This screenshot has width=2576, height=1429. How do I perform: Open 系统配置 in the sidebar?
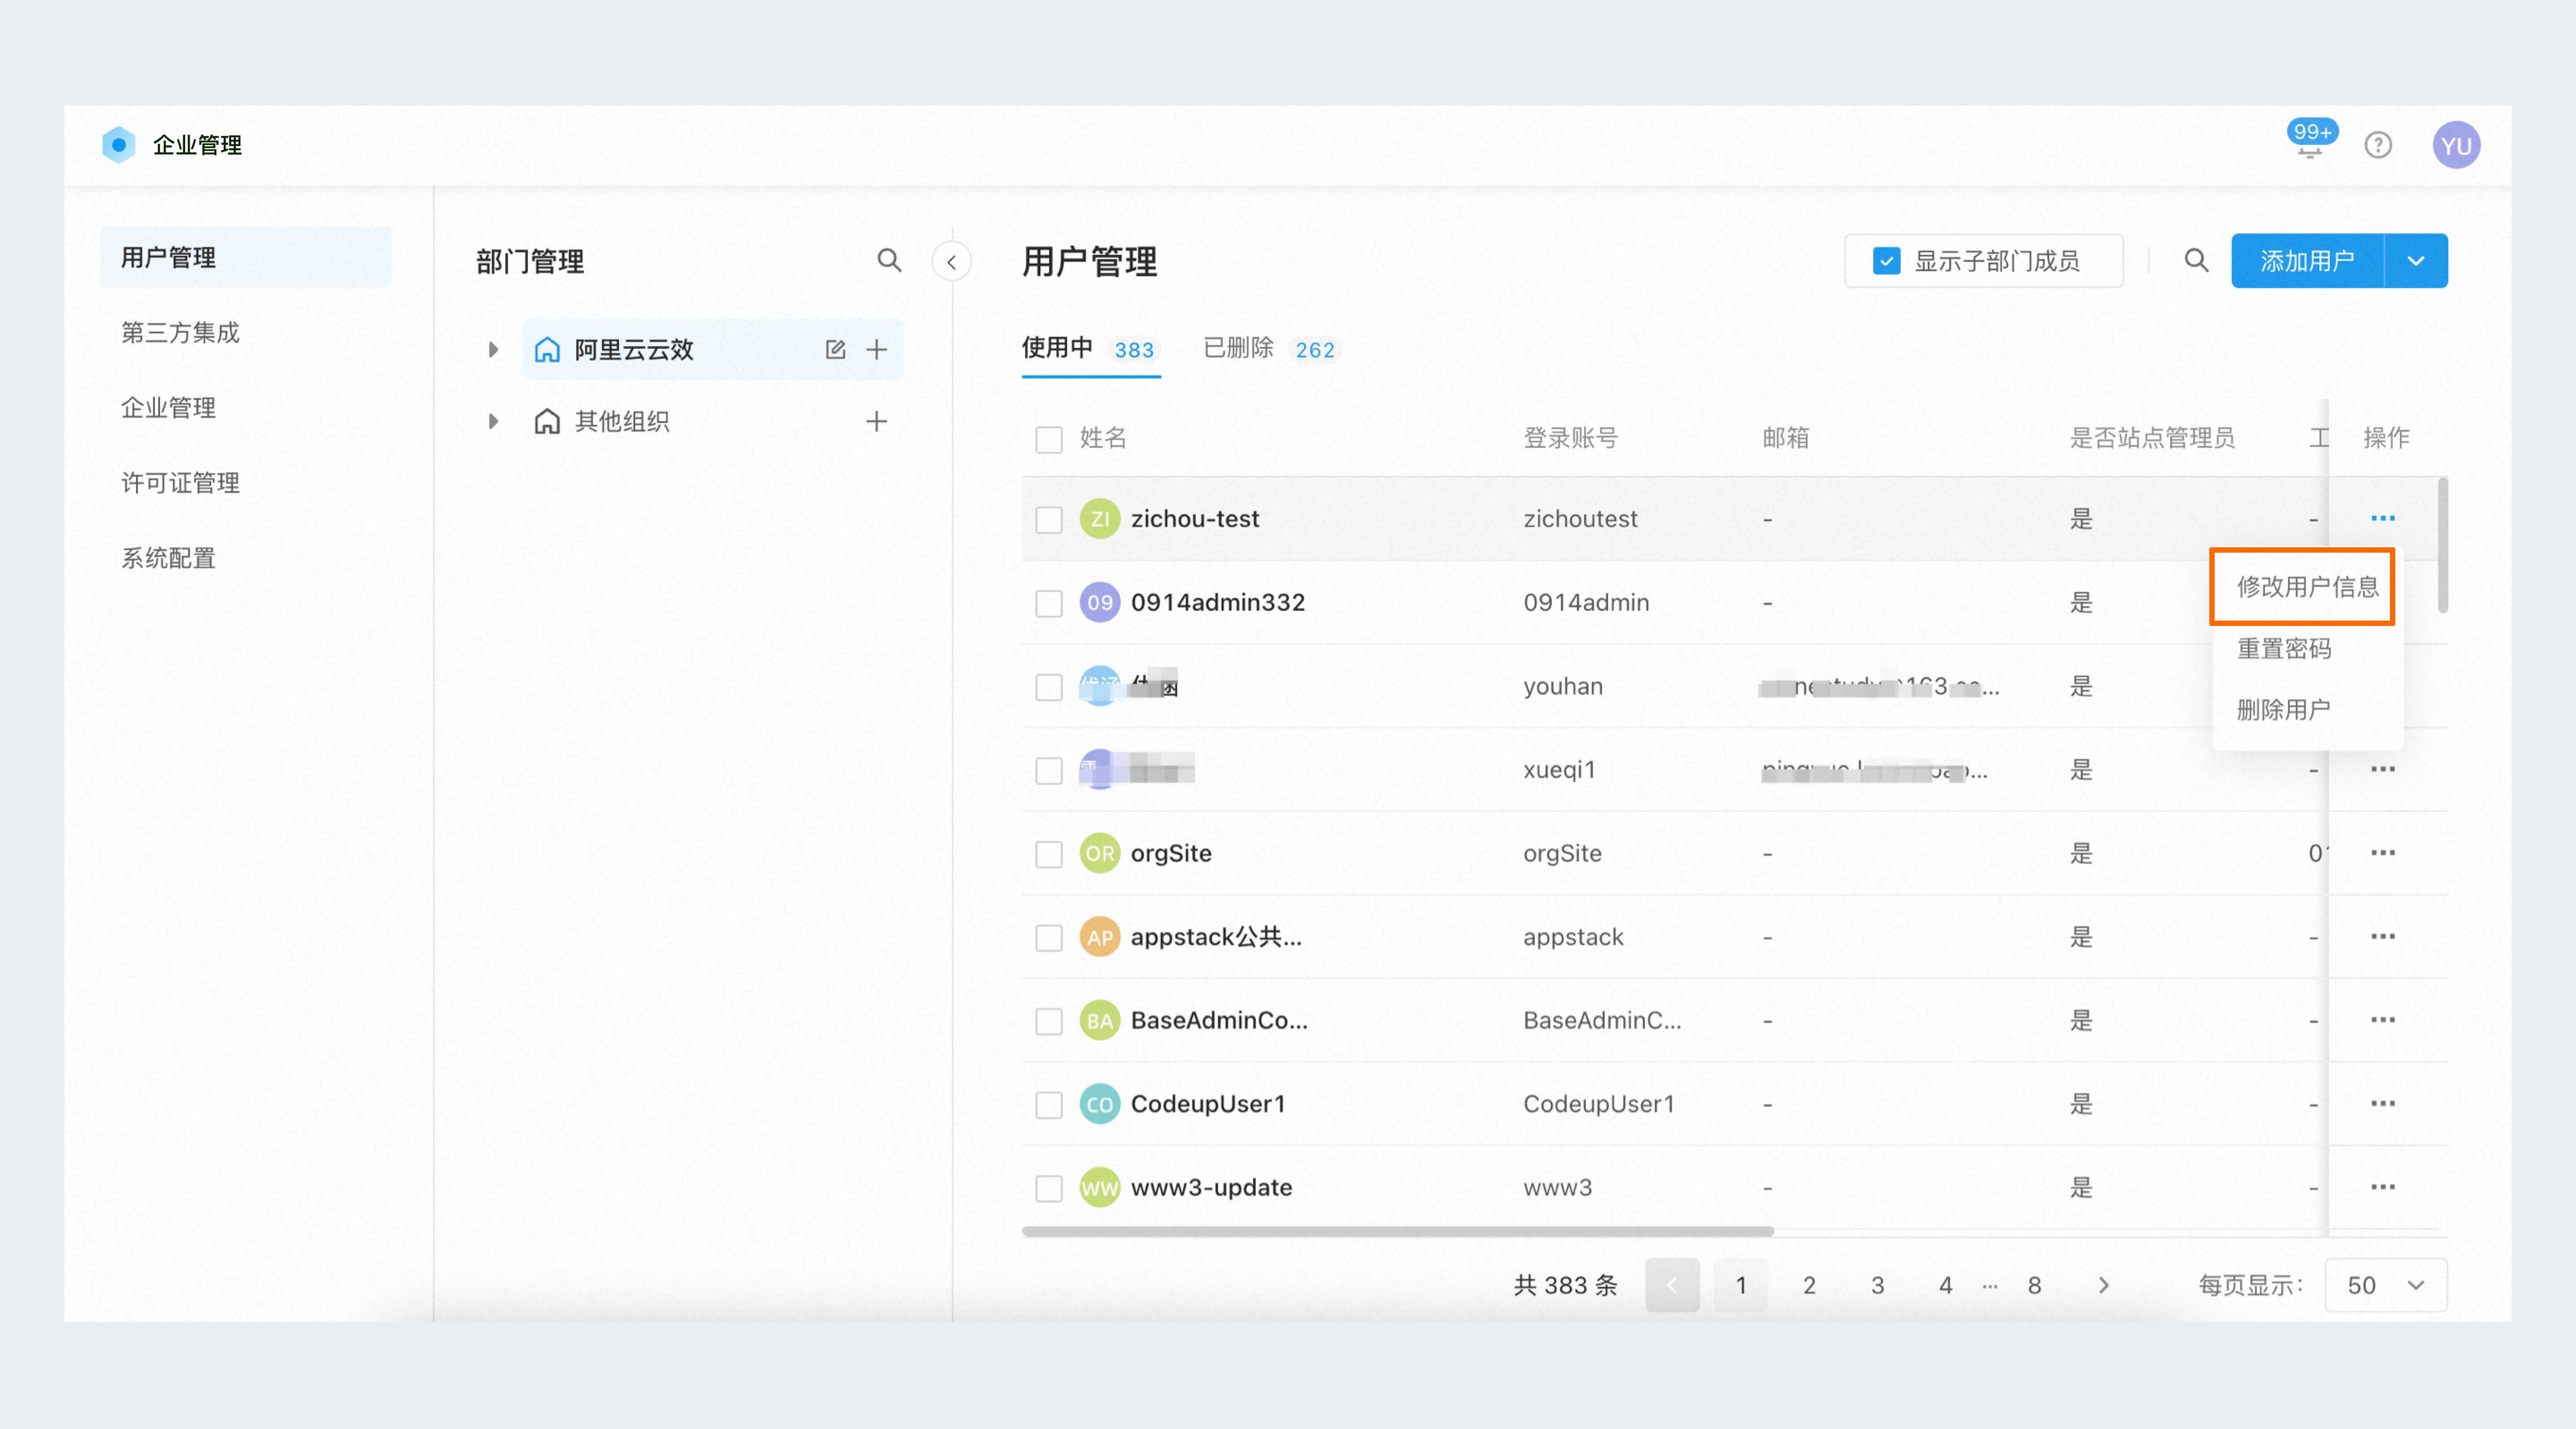click(168, 558)
